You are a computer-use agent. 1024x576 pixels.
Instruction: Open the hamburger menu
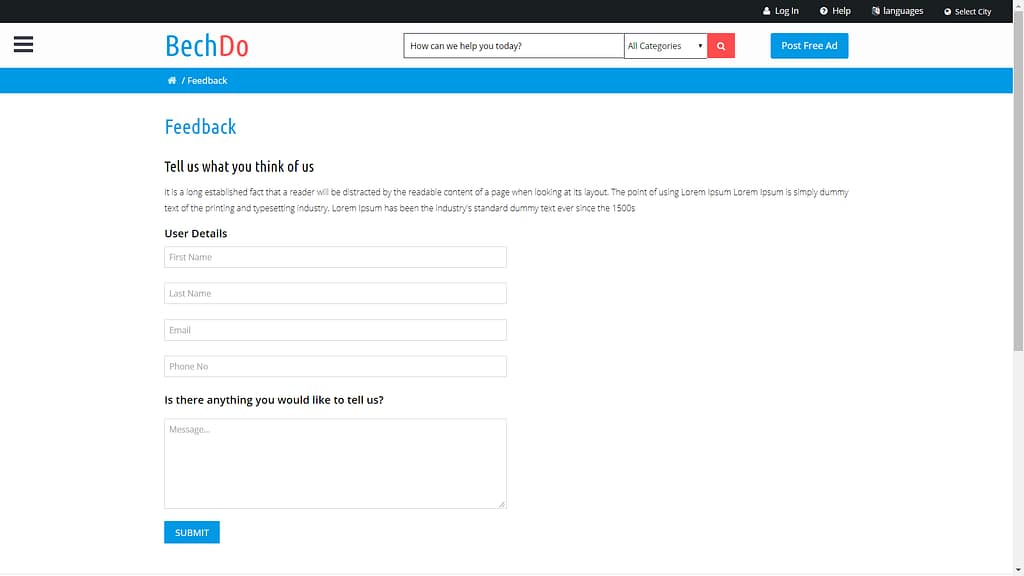(23, 44)
